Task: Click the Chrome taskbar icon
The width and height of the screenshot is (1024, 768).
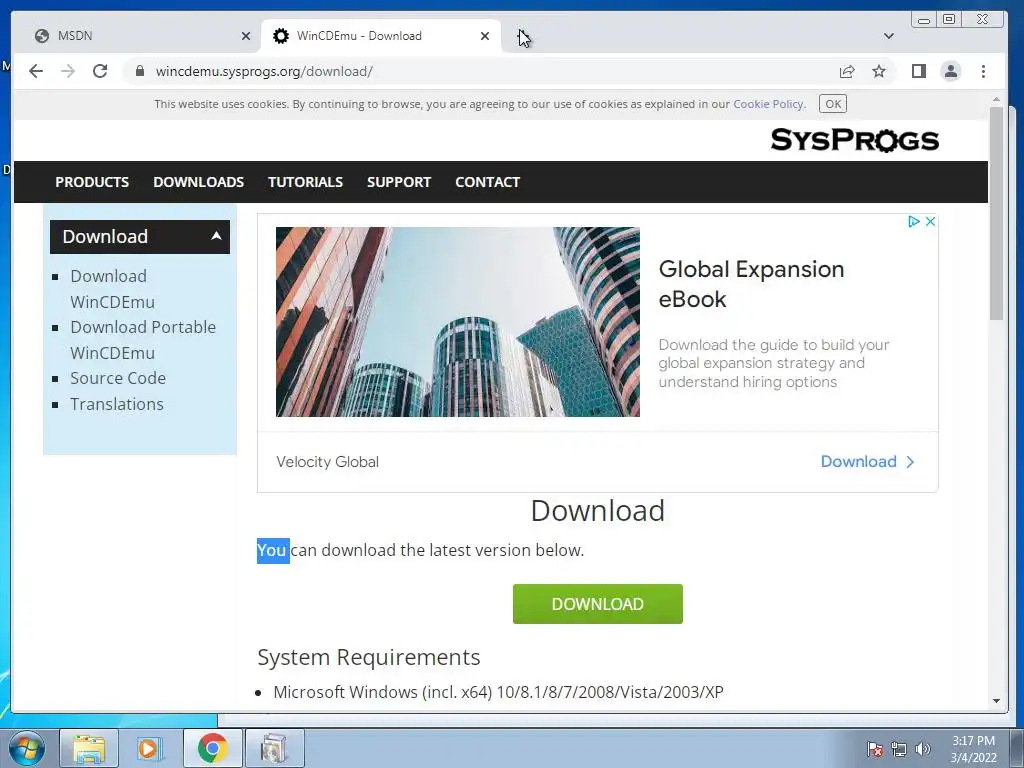Action: pos(212,748)
